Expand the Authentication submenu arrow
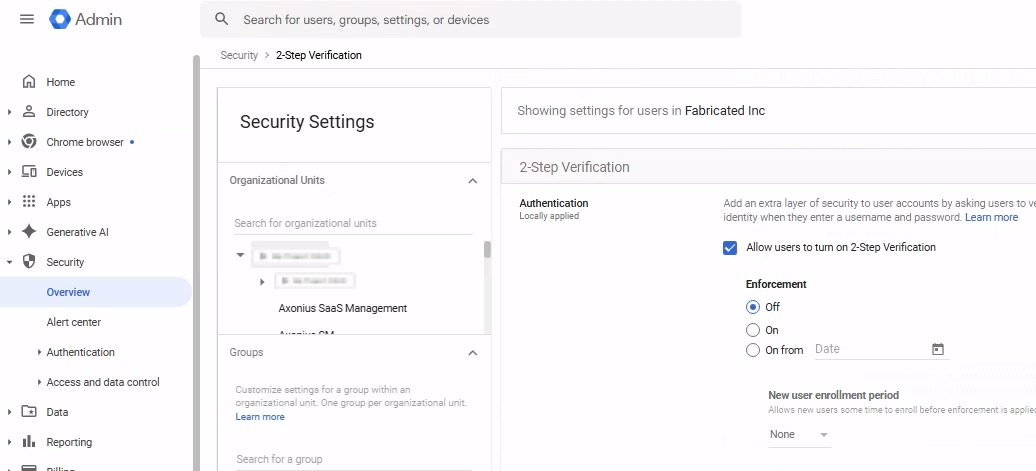The width and height of the screenshot is (1036, 471). point(40,352)
